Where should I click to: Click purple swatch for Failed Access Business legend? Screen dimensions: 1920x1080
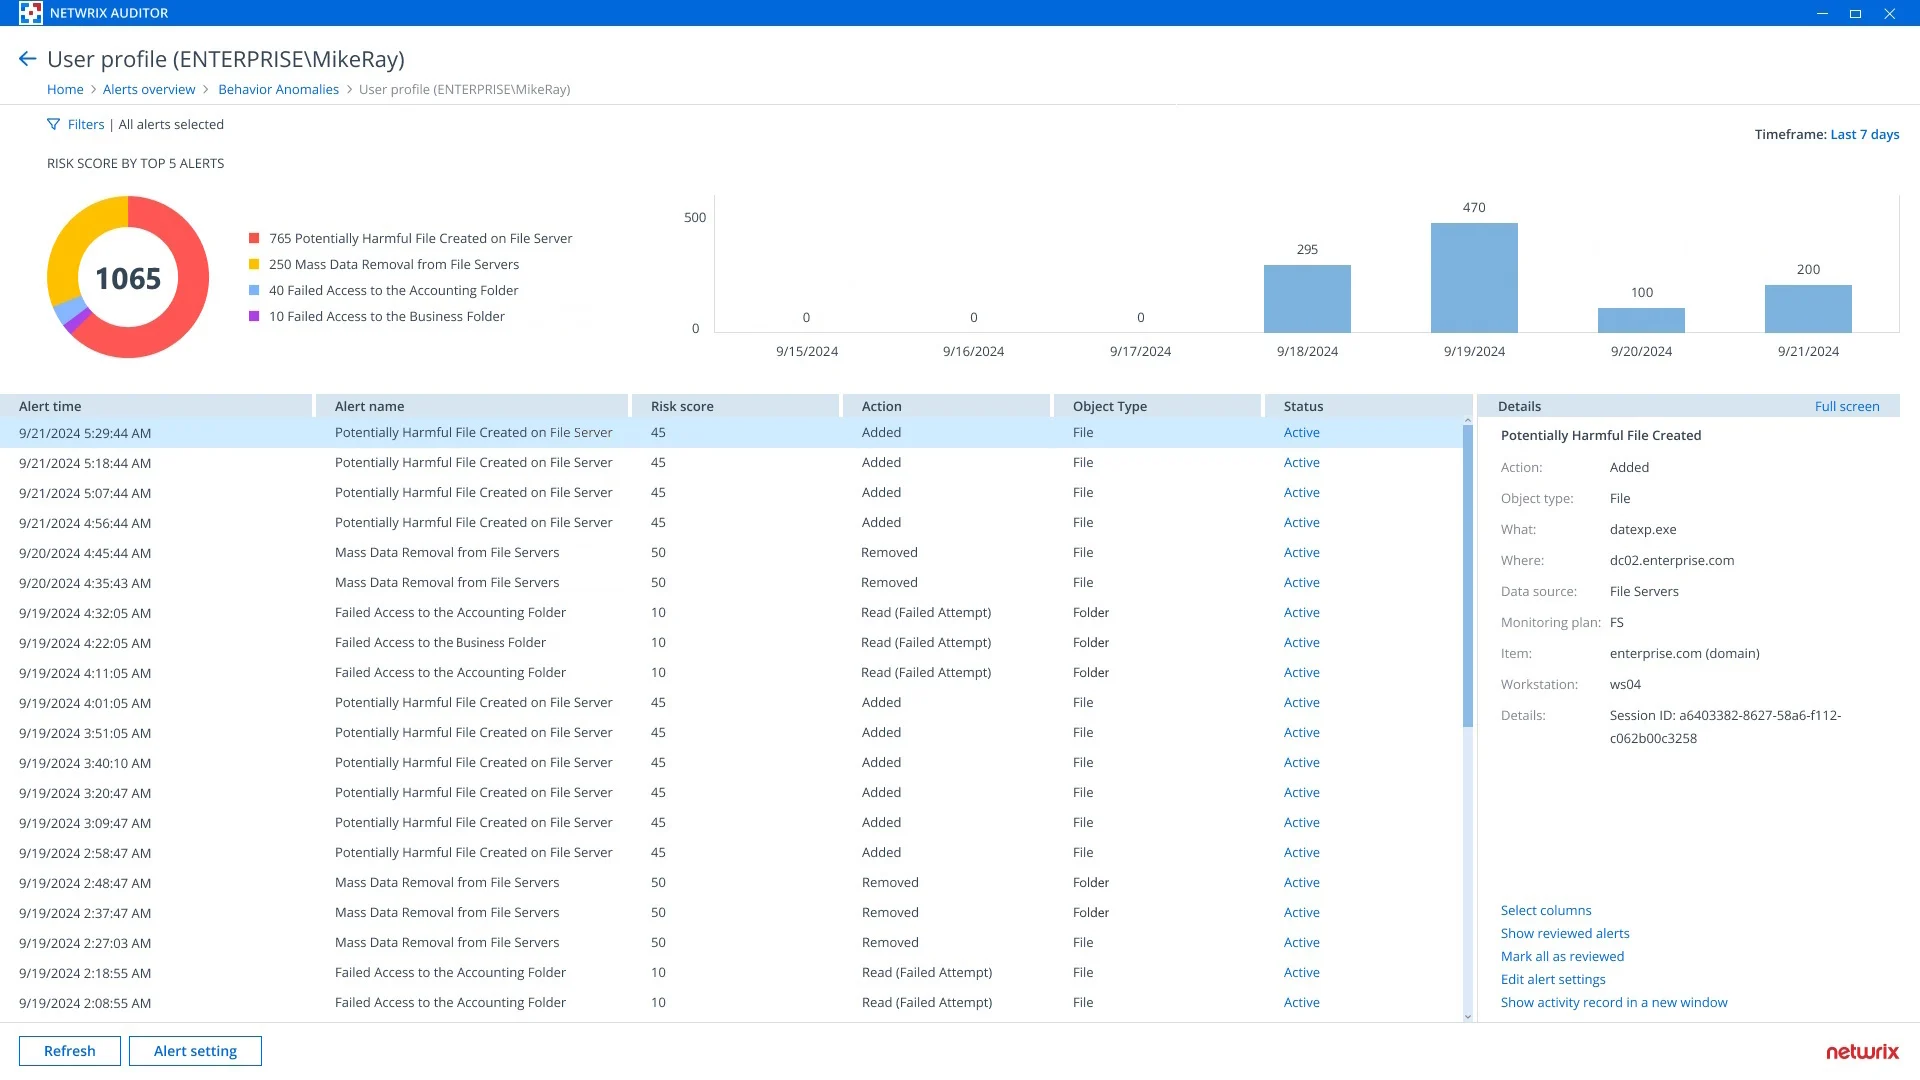[254, 317]
